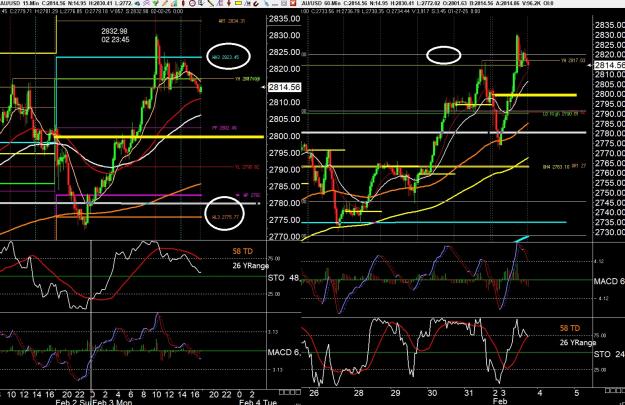The width and height of the screenshot is (625, 405).
Task: Click the MACD 6 label on the 60 Min chart
Action: pyautogui.click(x=609, y=281)
